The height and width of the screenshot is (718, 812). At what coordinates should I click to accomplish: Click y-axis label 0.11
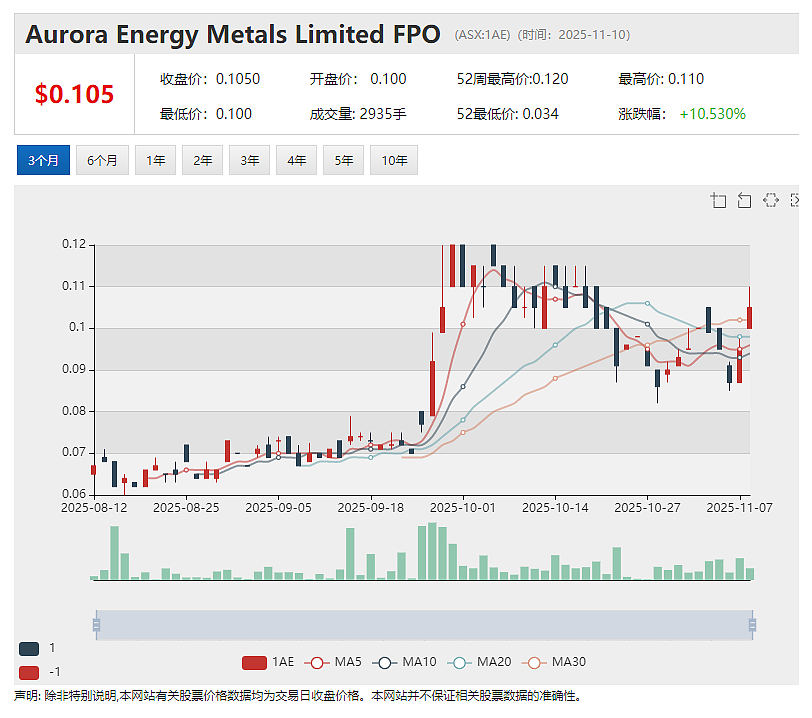click(74, 286)
